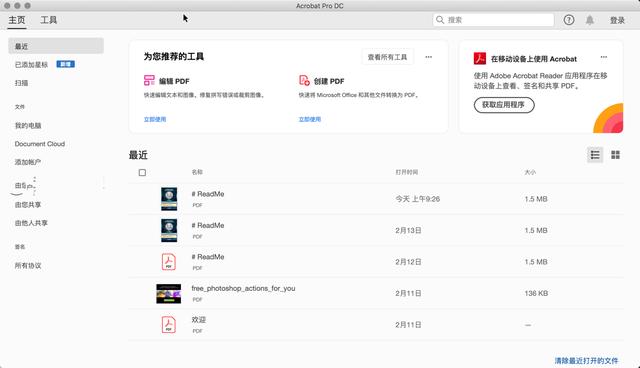Switch to the 工具 tab
The height and width of the screenshot is (368, 640).
coord(48,20)
